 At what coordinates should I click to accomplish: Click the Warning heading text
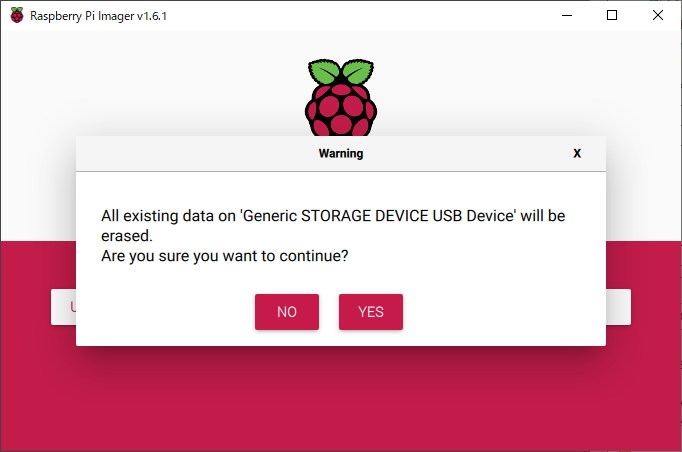(x=341, y=154)
